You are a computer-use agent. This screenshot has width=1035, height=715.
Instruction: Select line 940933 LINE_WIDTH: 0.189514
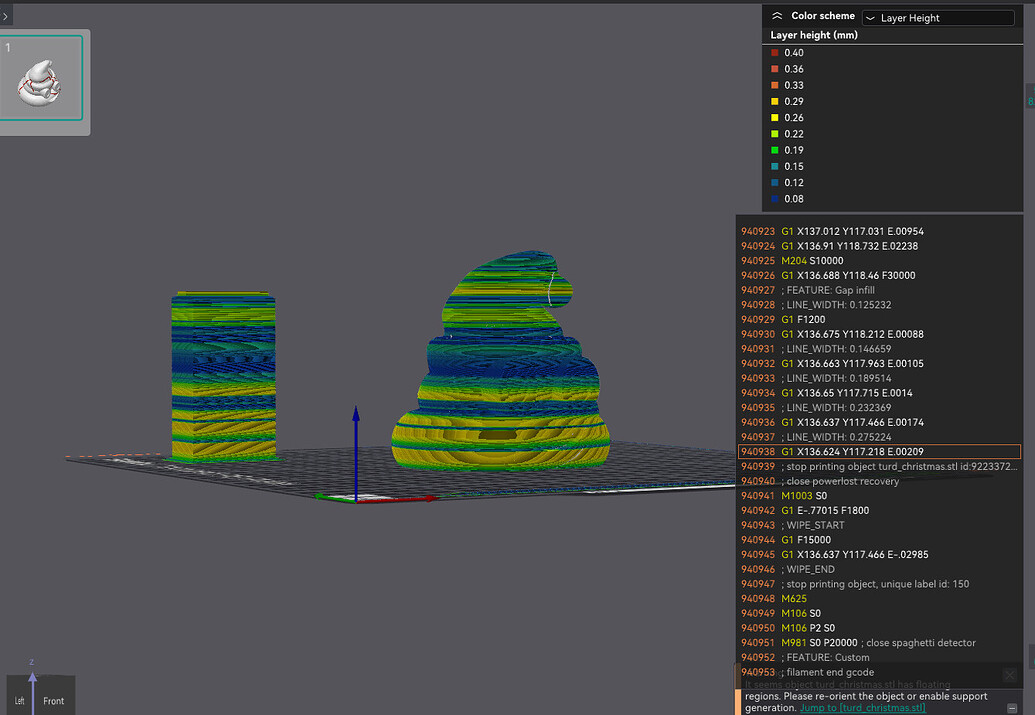pyautogui.click(x=879, y=378)
